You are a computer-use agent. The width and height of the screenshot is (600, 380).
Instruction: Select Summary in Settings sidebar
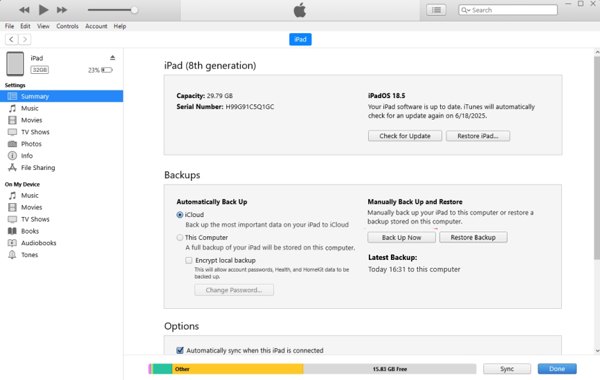coord(62,96)
